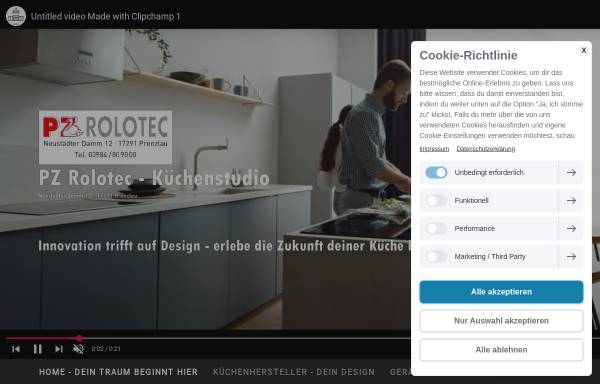Open the Impressum link
The image size is (600, 384).
pyautogui.click(x=434, y=149)
